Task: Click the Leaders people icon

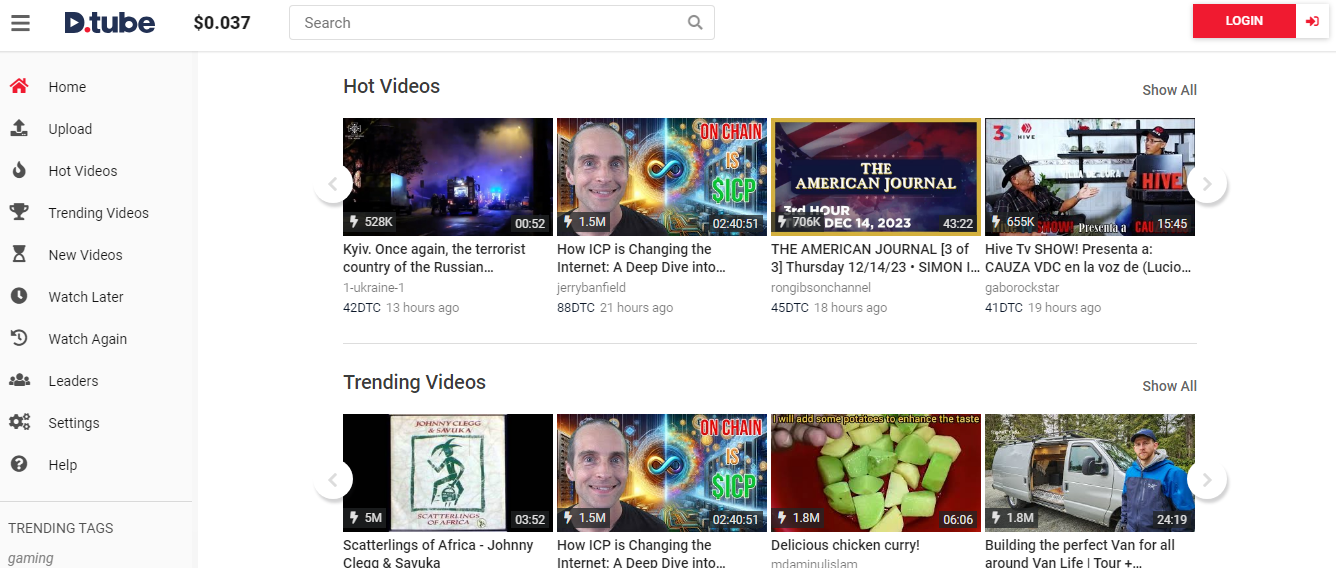Action: tap(19, 380)
